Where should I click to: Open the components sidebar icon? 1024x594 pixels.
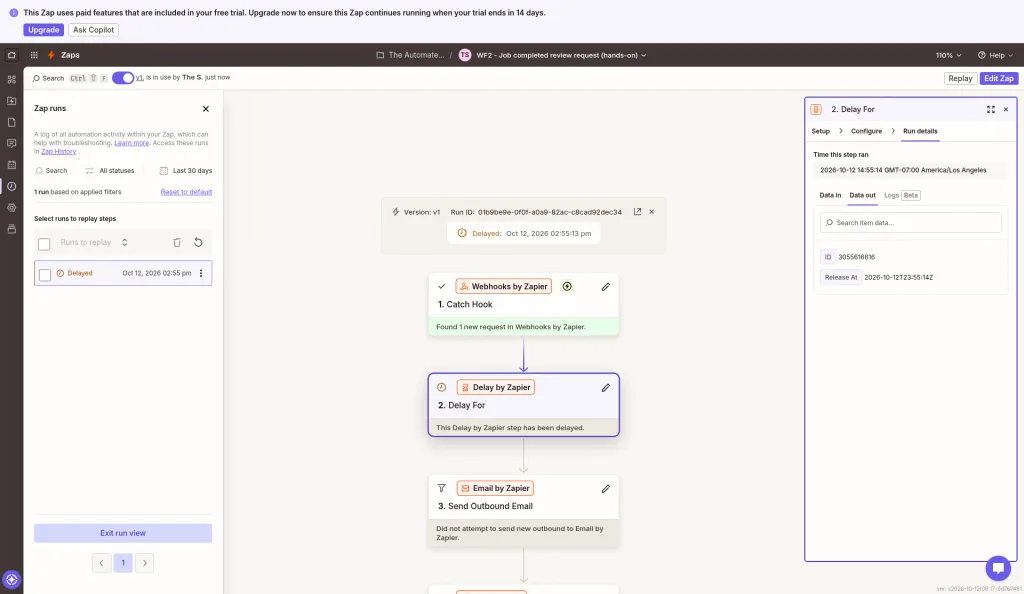click(11, 80)
